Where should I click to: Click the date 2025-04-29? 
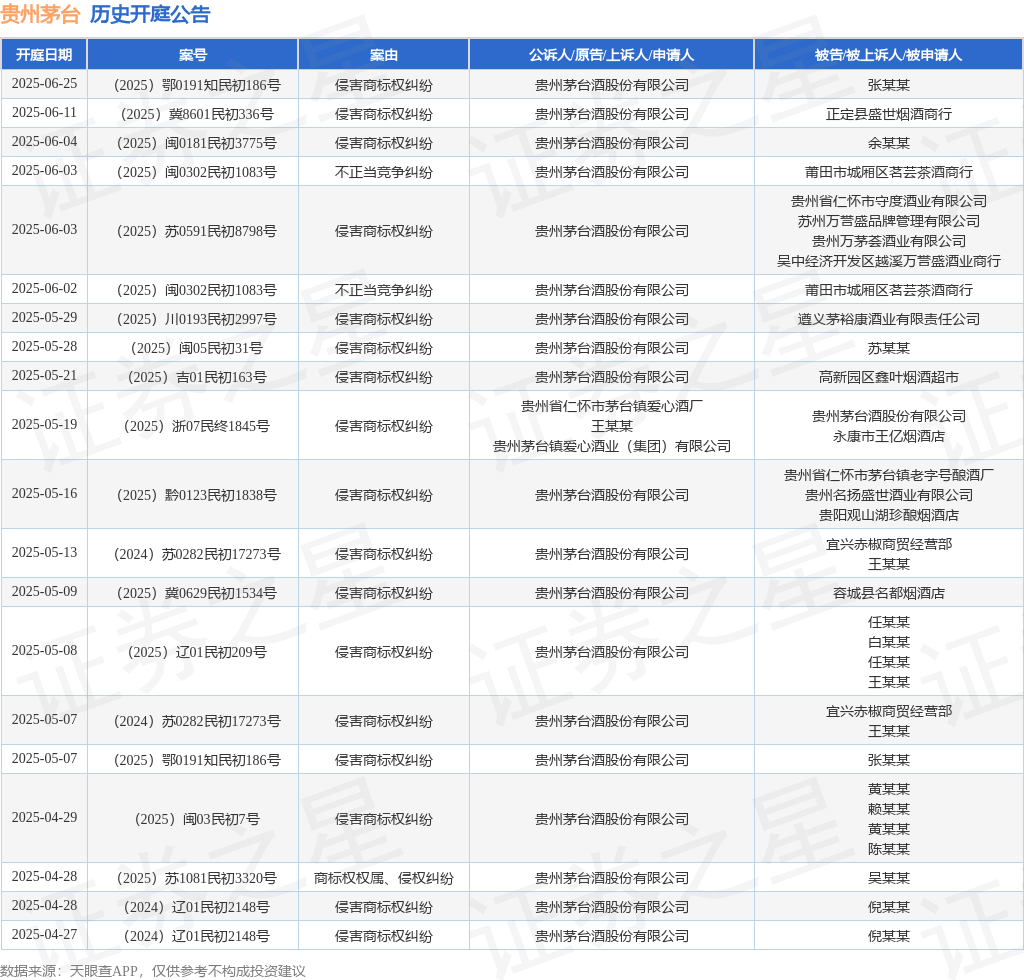click(x=44, y=817)
